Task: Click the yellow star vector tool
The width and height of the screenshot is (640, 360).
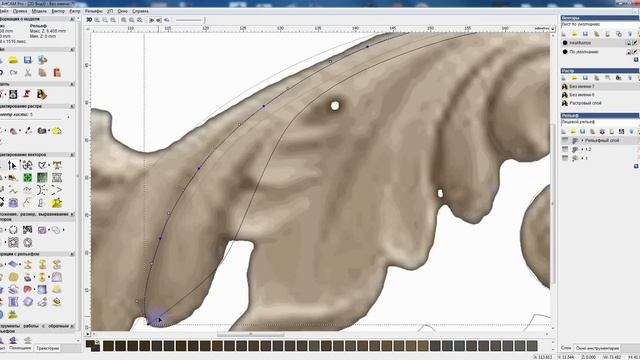Action: [57, 203]
